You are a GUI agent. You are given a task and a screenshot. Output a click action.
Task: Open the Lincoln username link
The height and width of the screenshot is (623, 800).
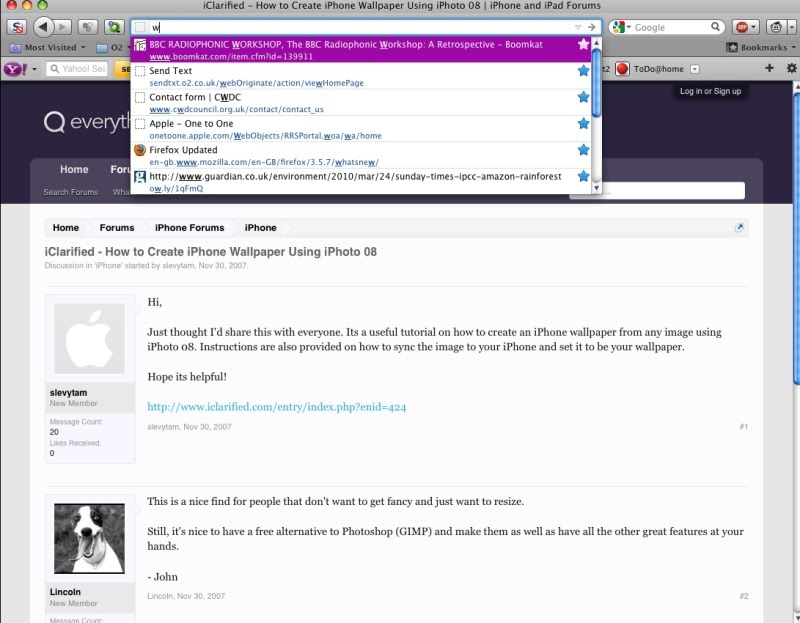click(x=65, y=592)
